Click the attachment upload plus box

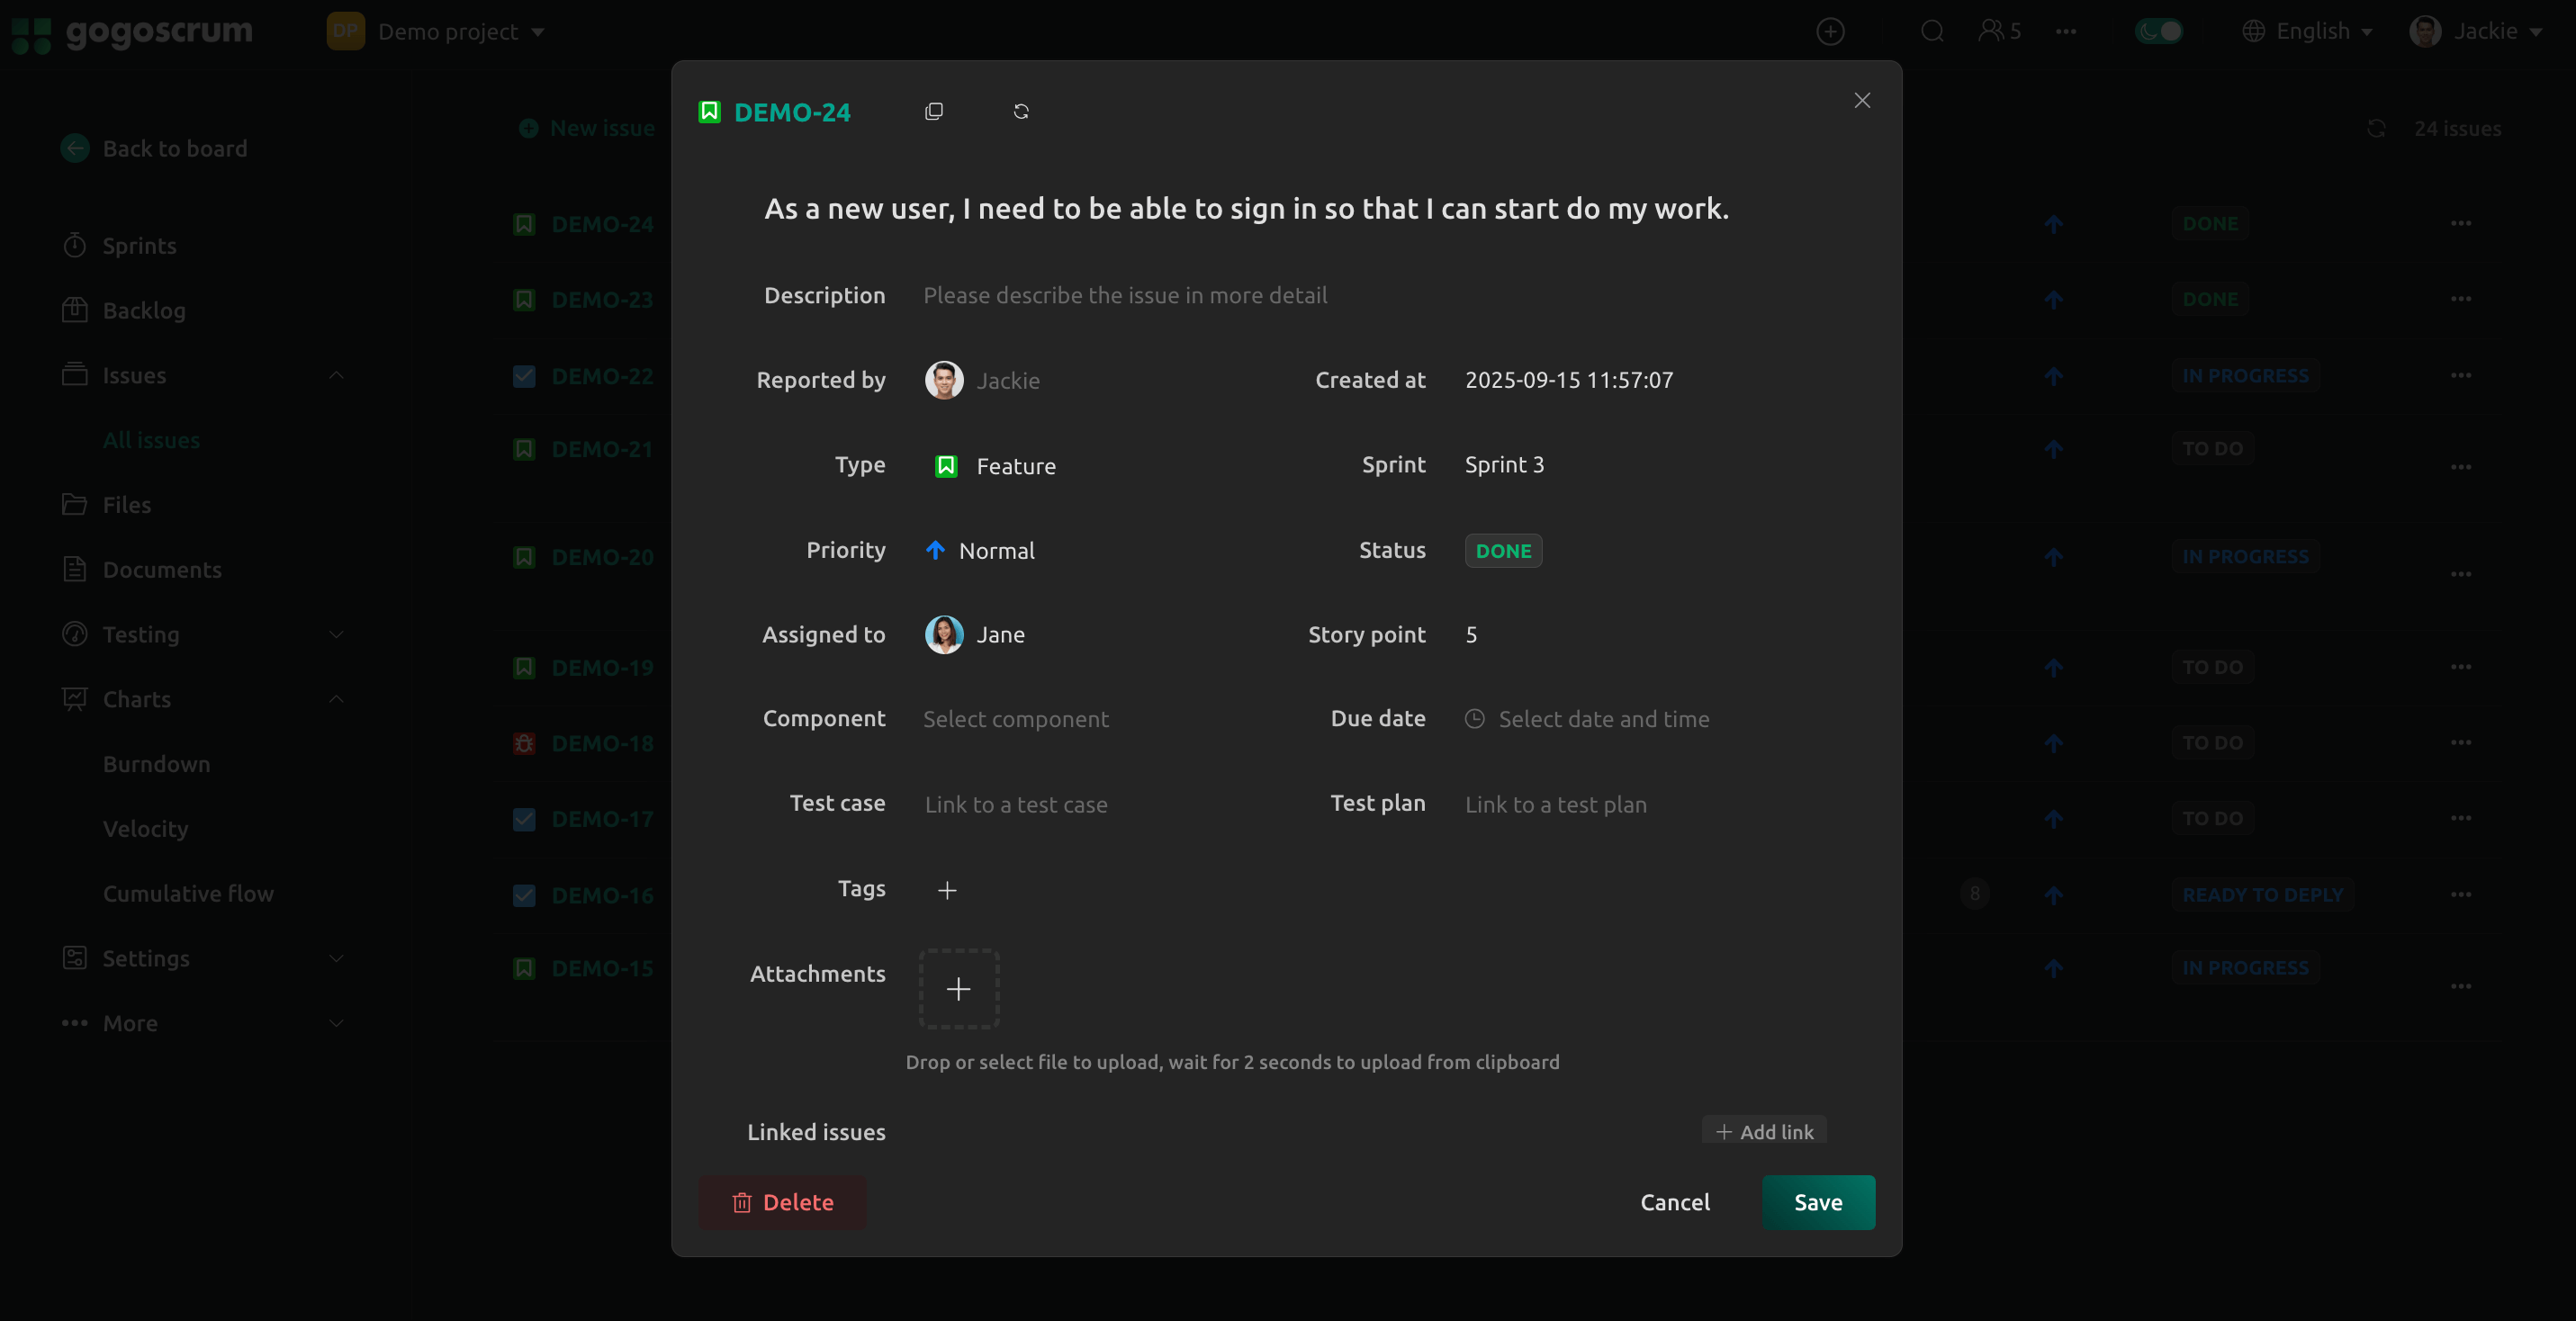coord(959,989)
